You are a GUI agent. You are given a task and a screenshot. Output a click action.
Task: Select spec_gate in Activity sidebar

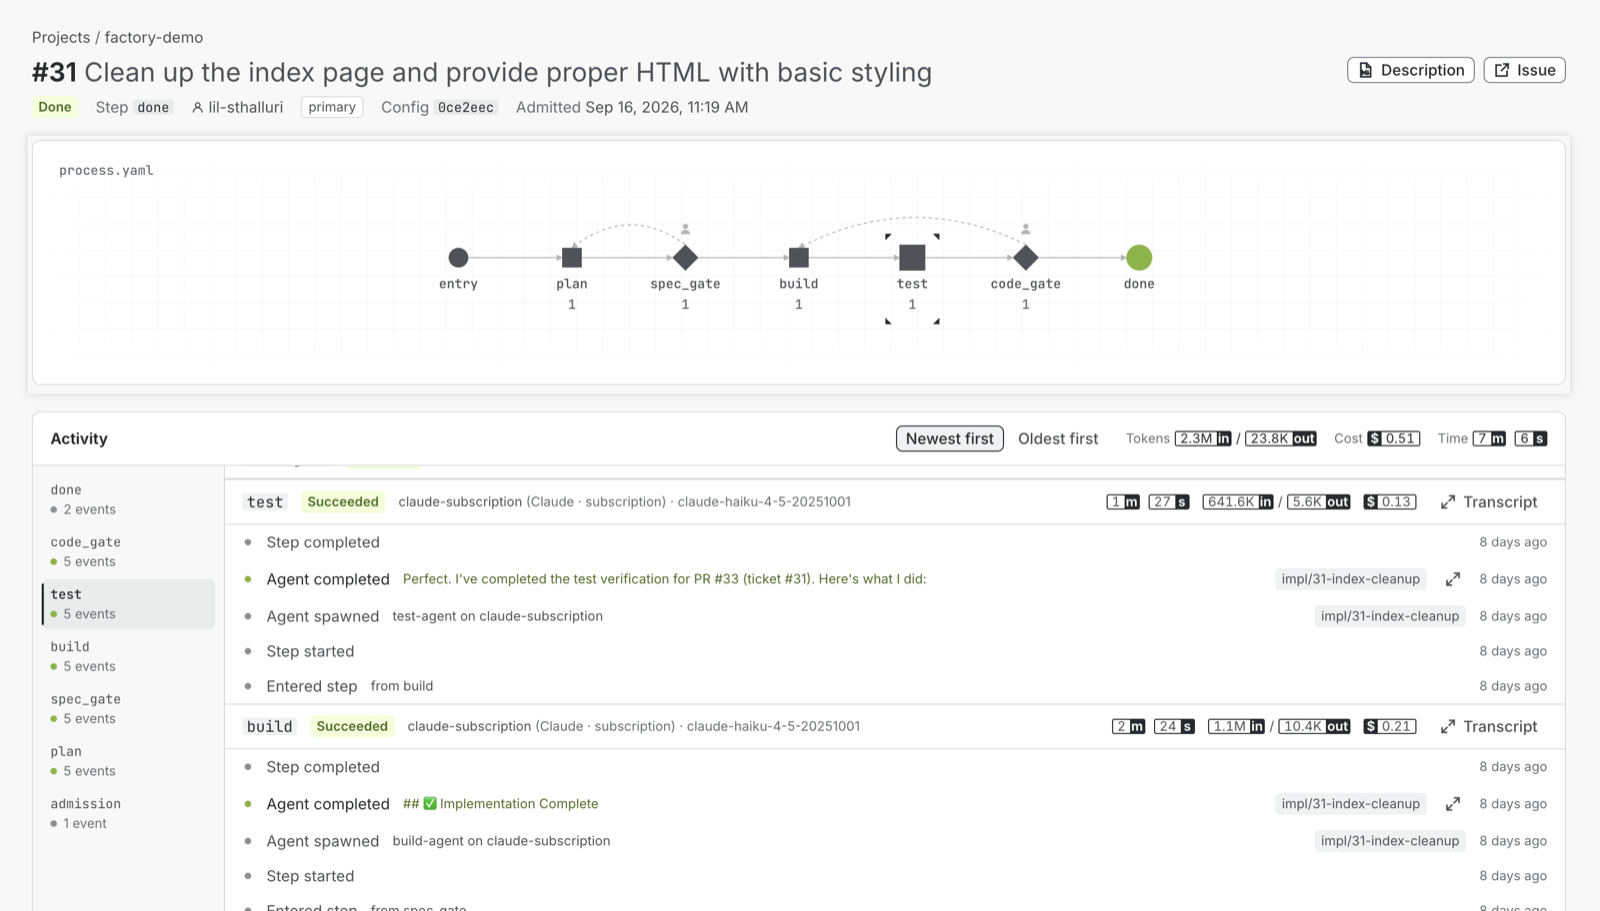tap(128, 709)
